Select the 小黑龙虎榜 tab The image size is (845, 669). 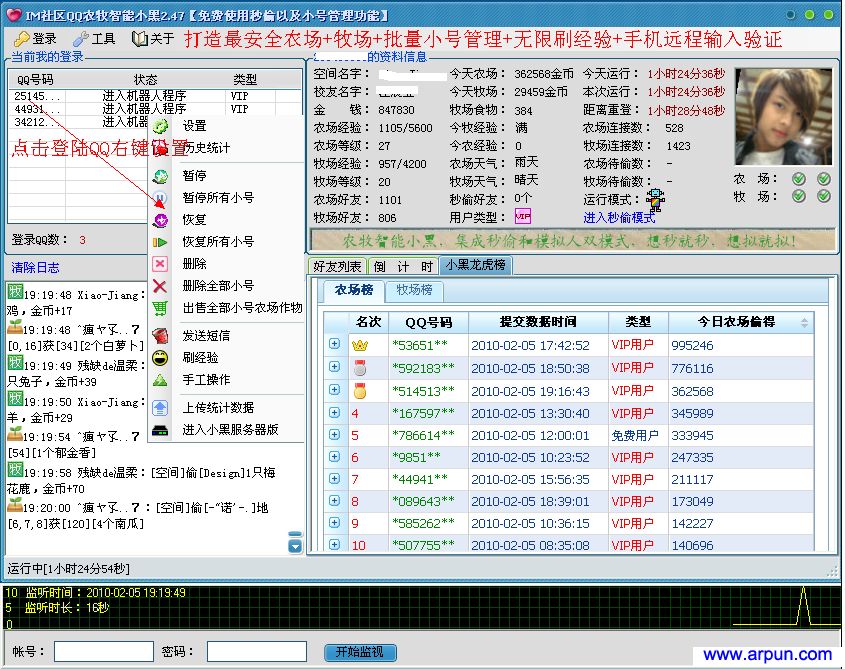click(475, 265)
